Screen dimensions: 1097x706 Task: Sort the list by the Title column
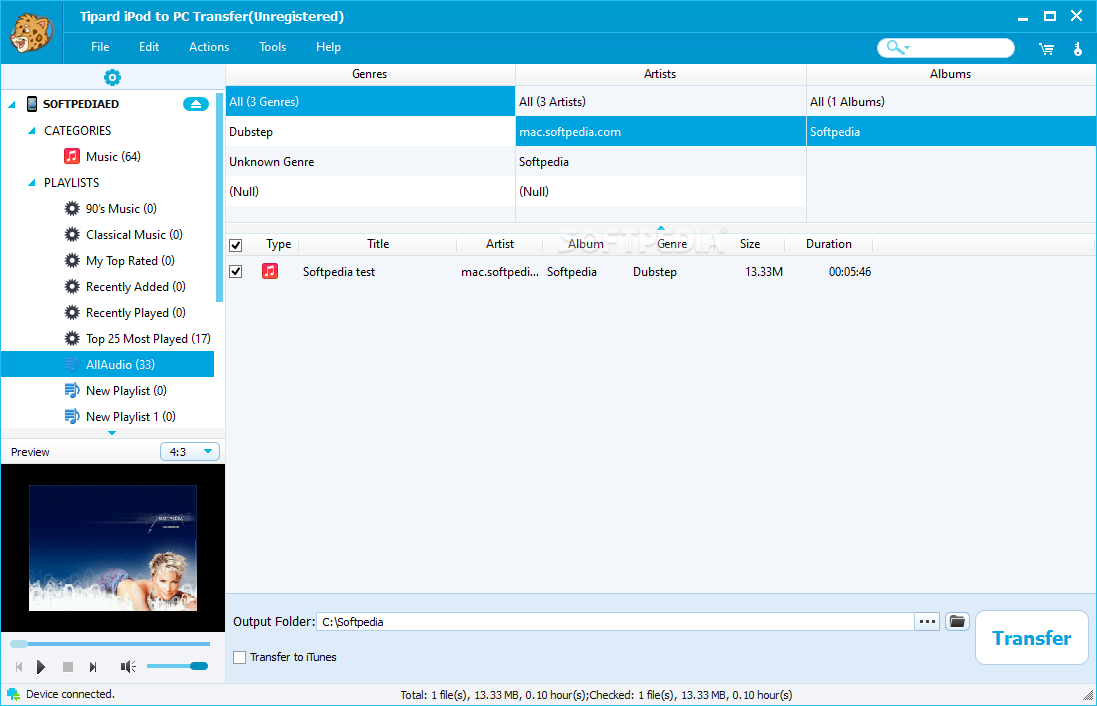click(x=378, y=244)
